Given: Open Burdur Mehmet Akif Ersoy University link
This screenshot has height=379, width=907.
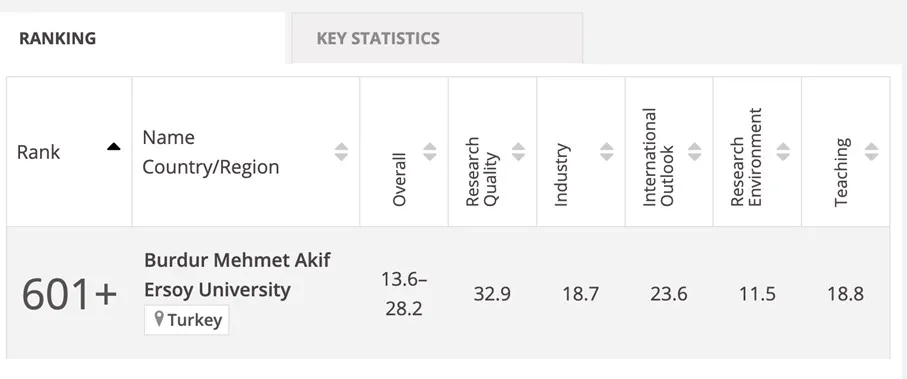Looking at the screenshot, I should (x=237, y=275).
